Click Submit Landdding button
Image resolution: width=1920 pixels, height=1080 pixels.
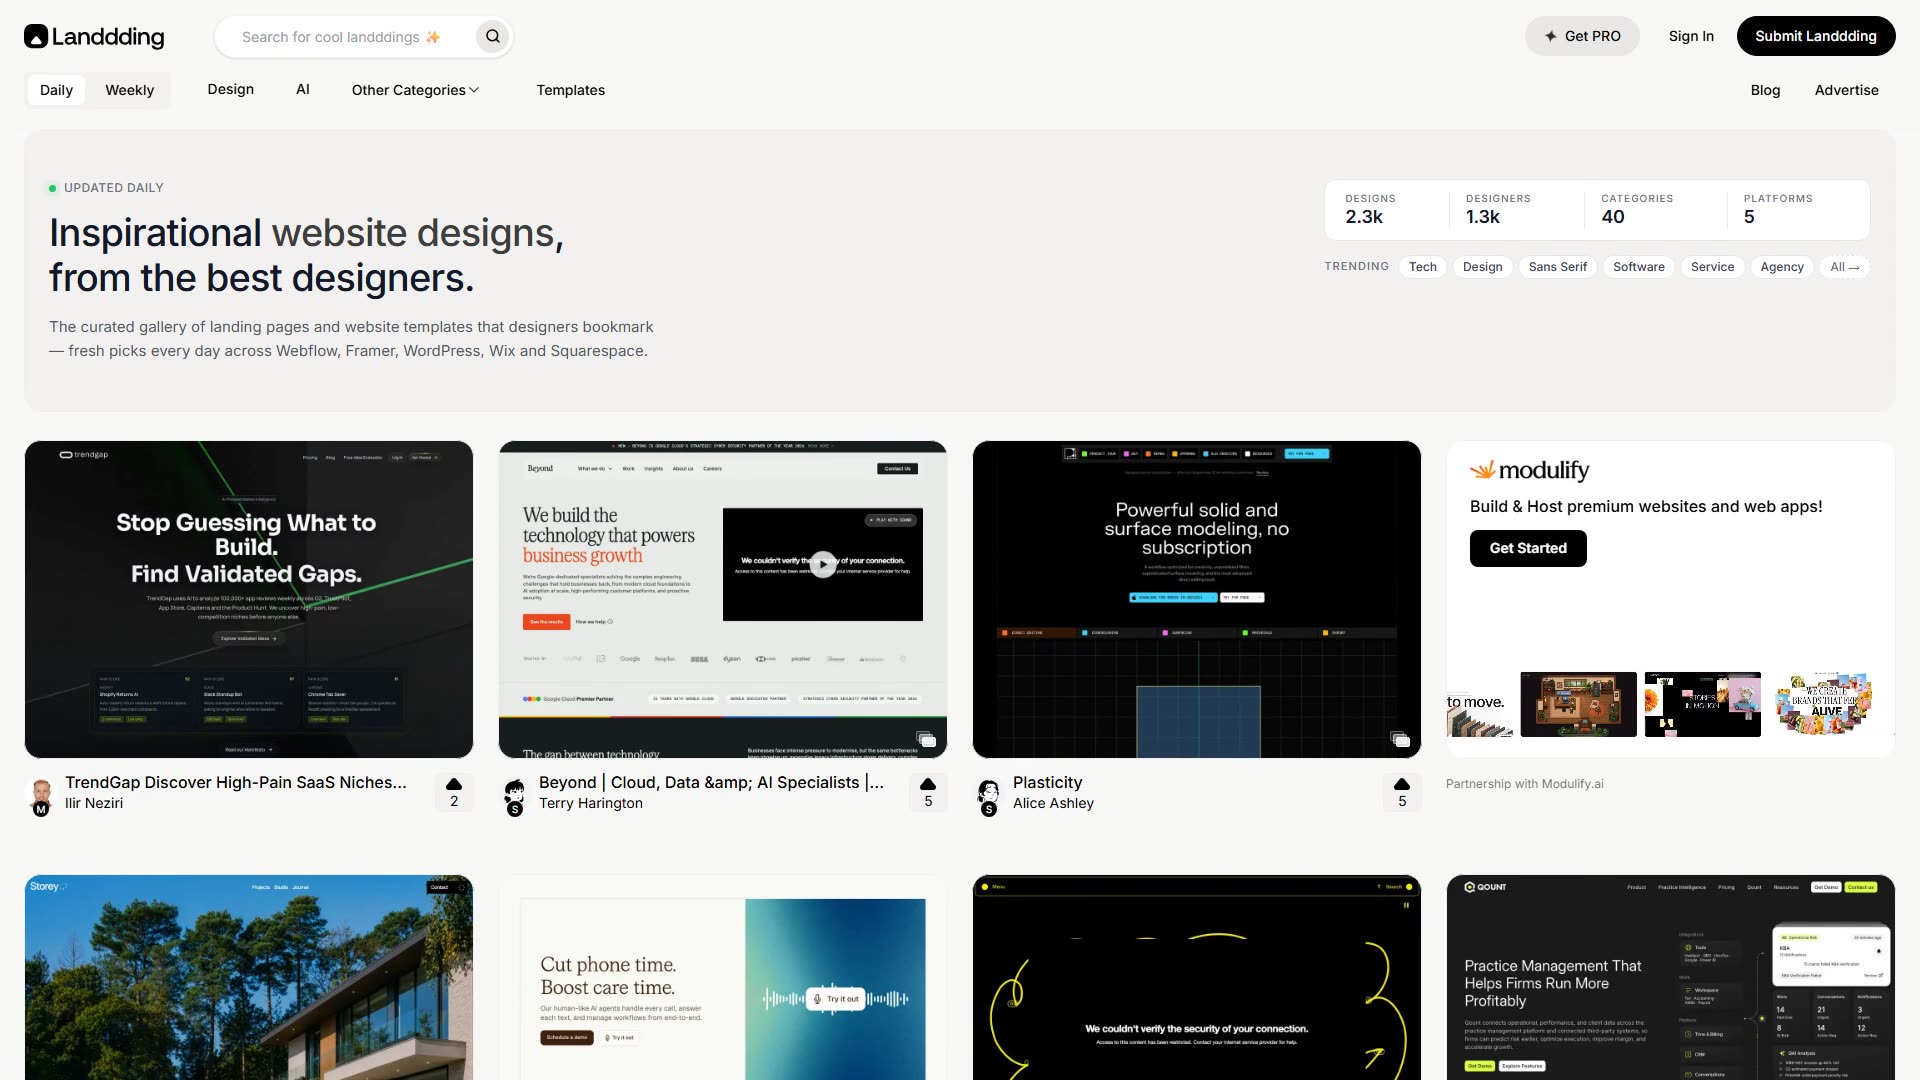click(x=1816, y=36)
